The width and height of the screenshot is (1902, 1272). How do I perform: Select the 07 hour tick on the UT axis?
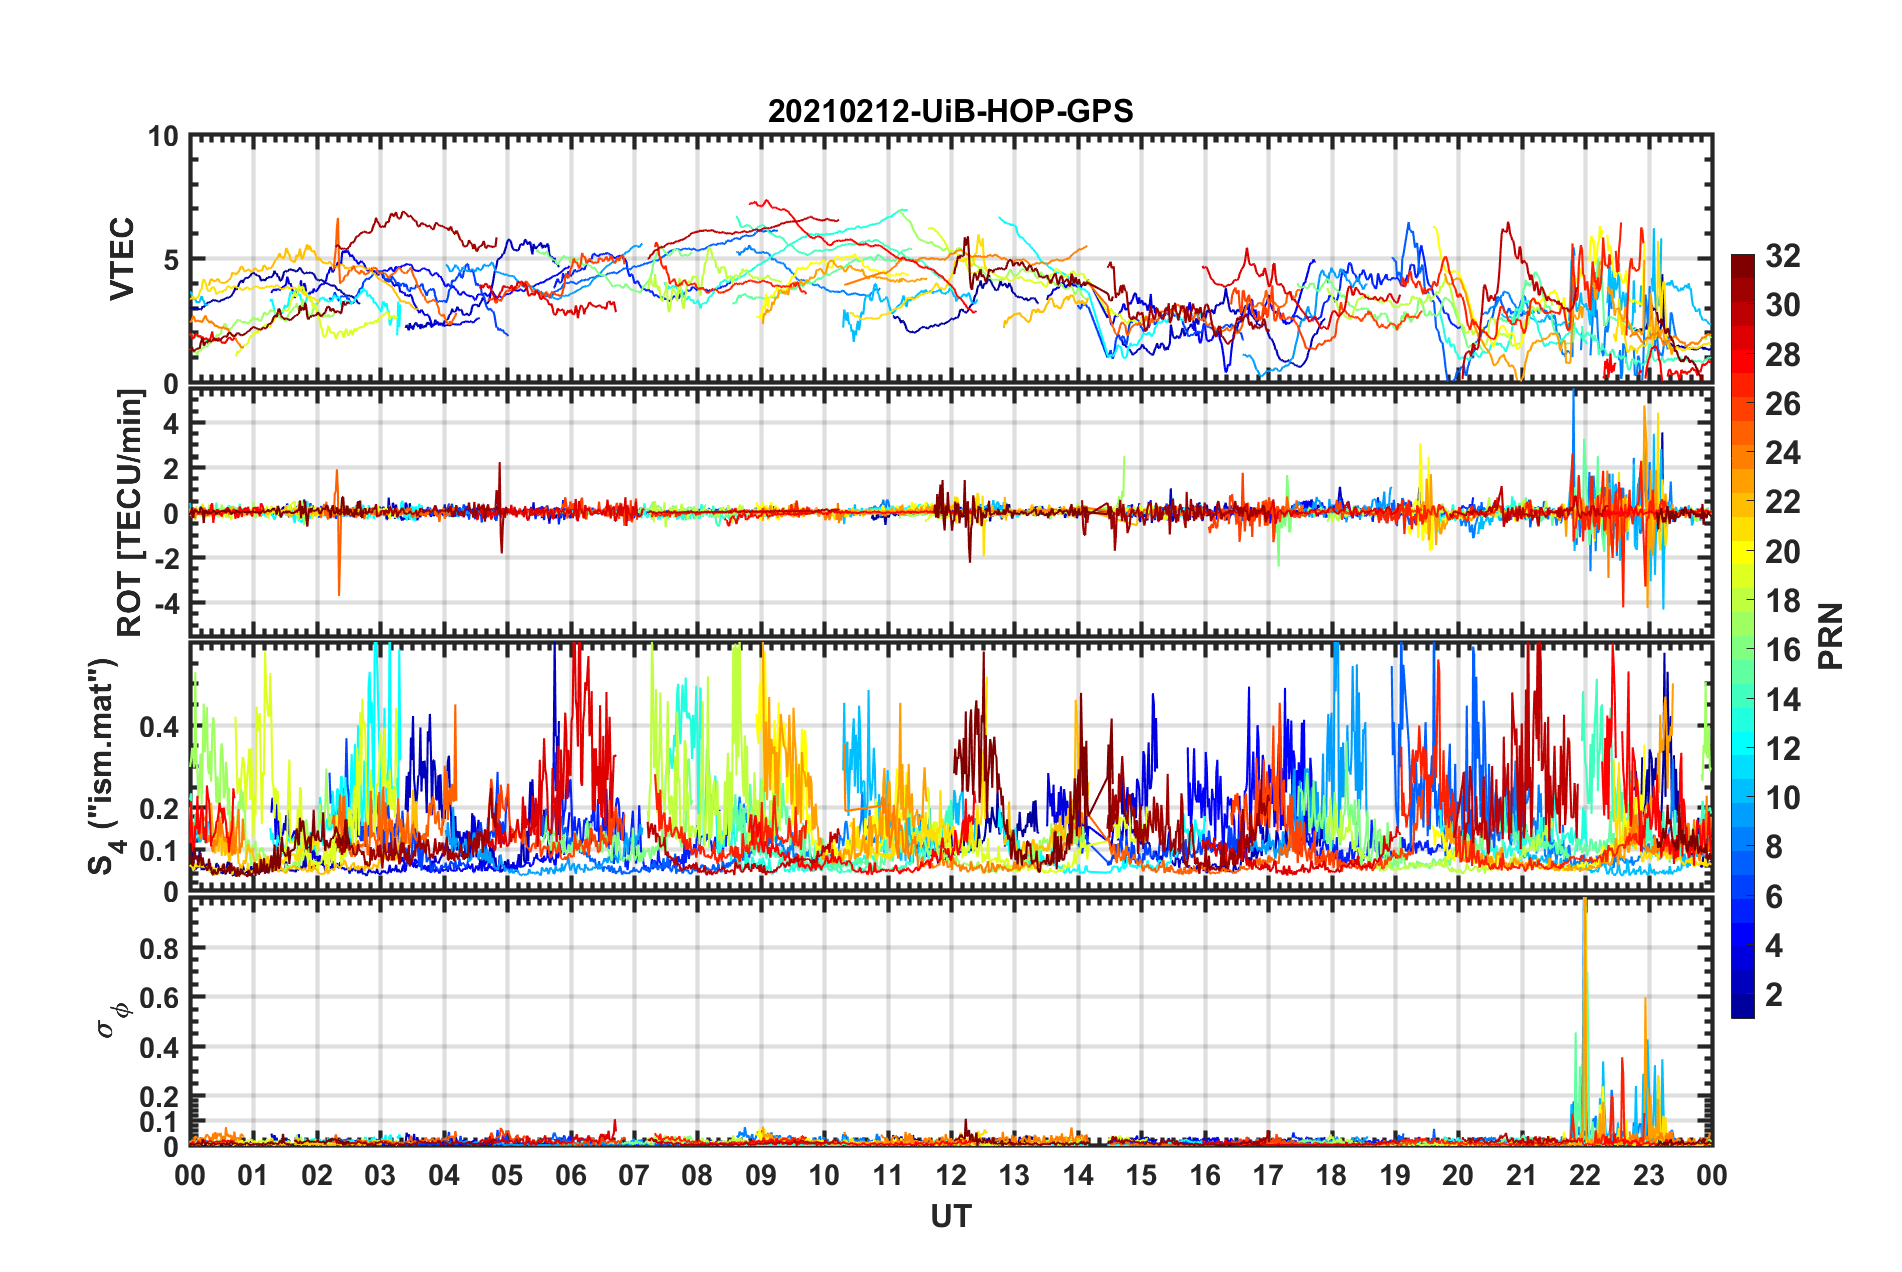(634, 1175)
